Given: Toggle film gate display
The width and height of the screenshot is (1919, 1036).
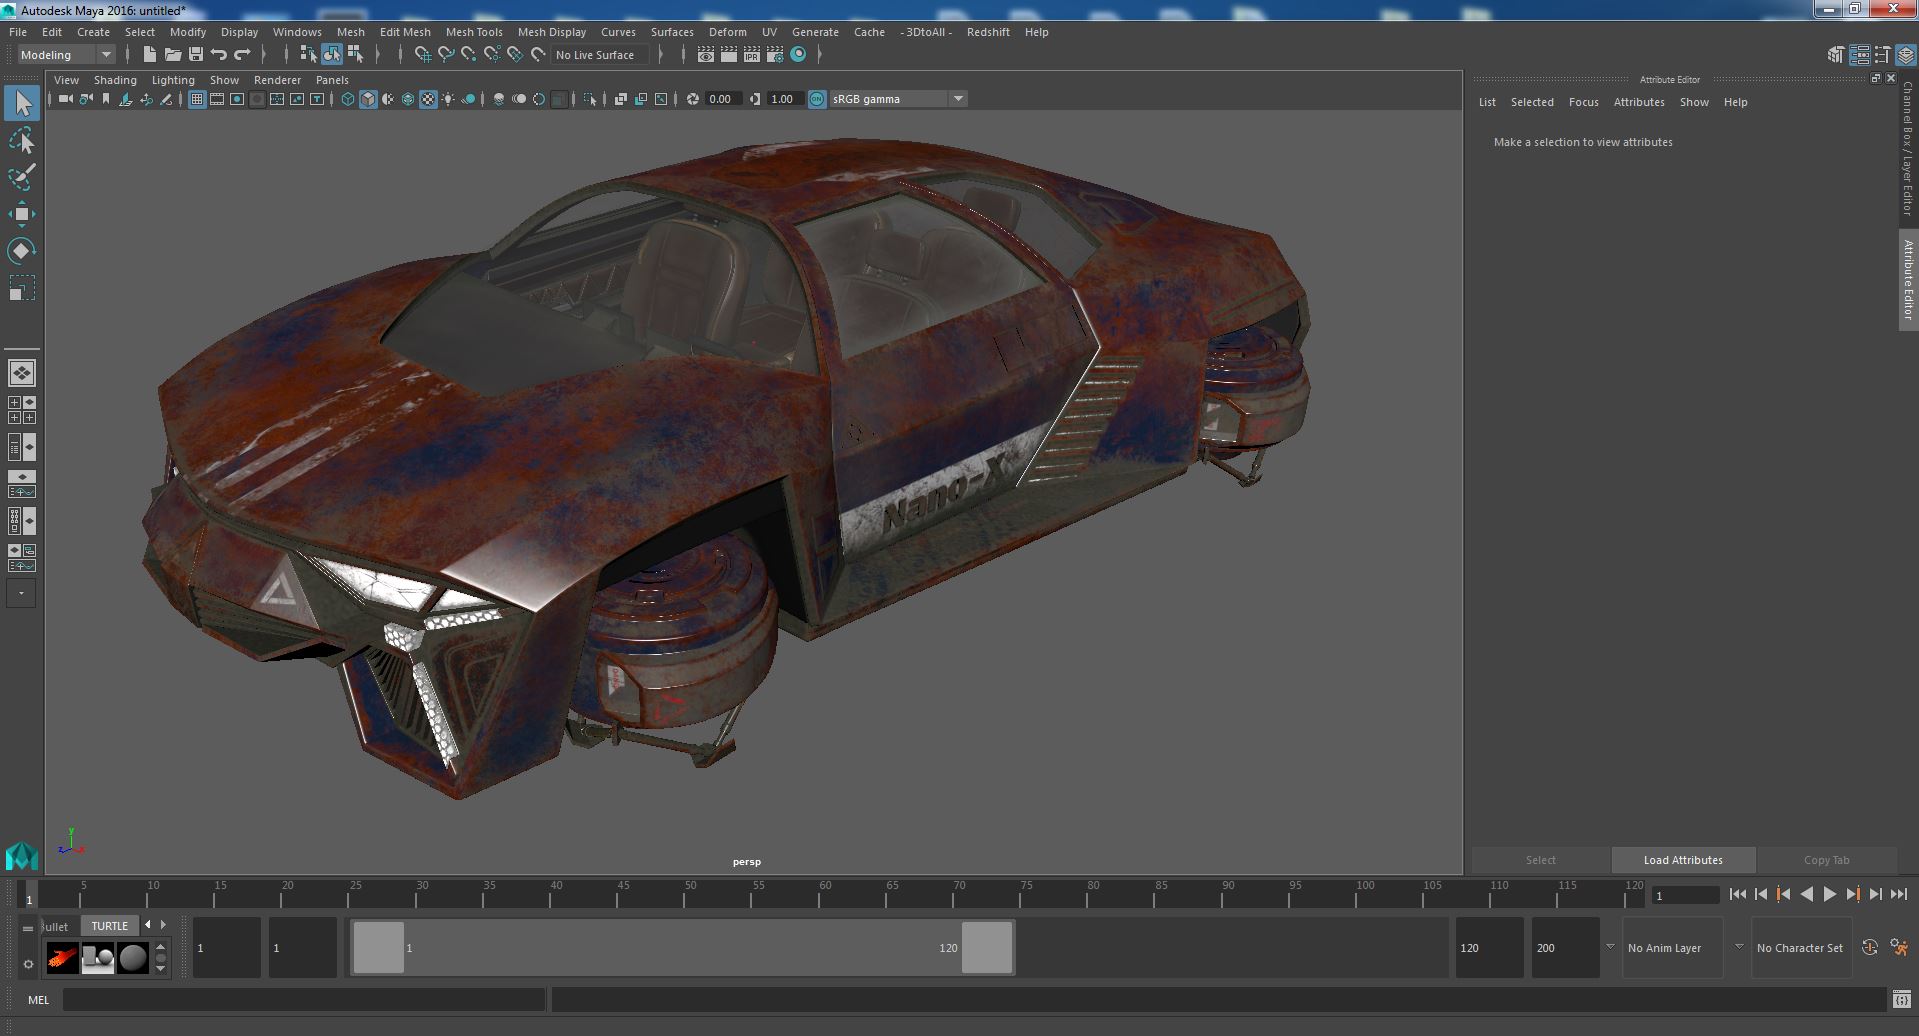Looking at the screenshot, I should click(x=217, y=99).
